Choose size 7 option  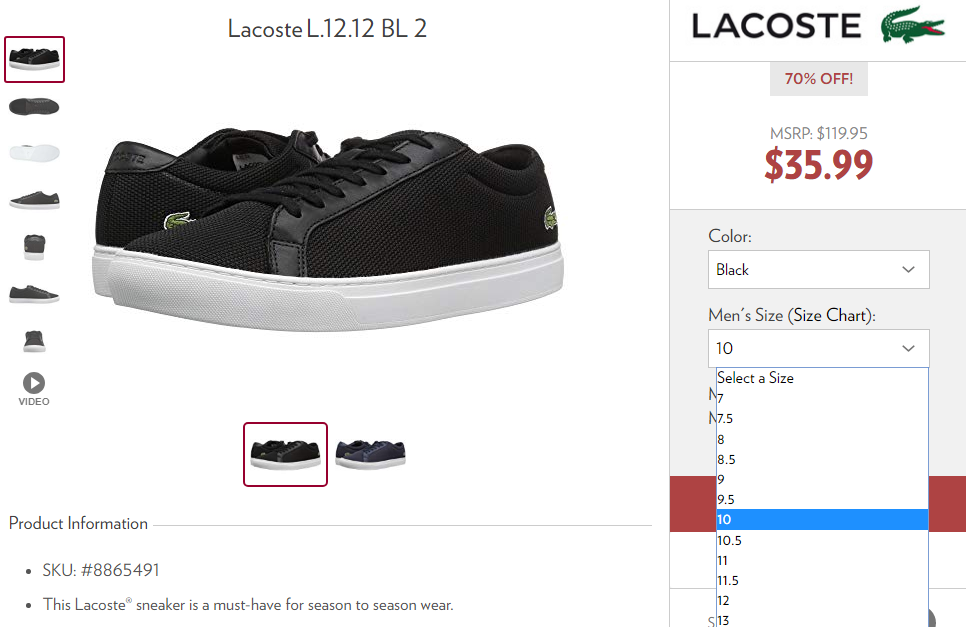[822, 398]
